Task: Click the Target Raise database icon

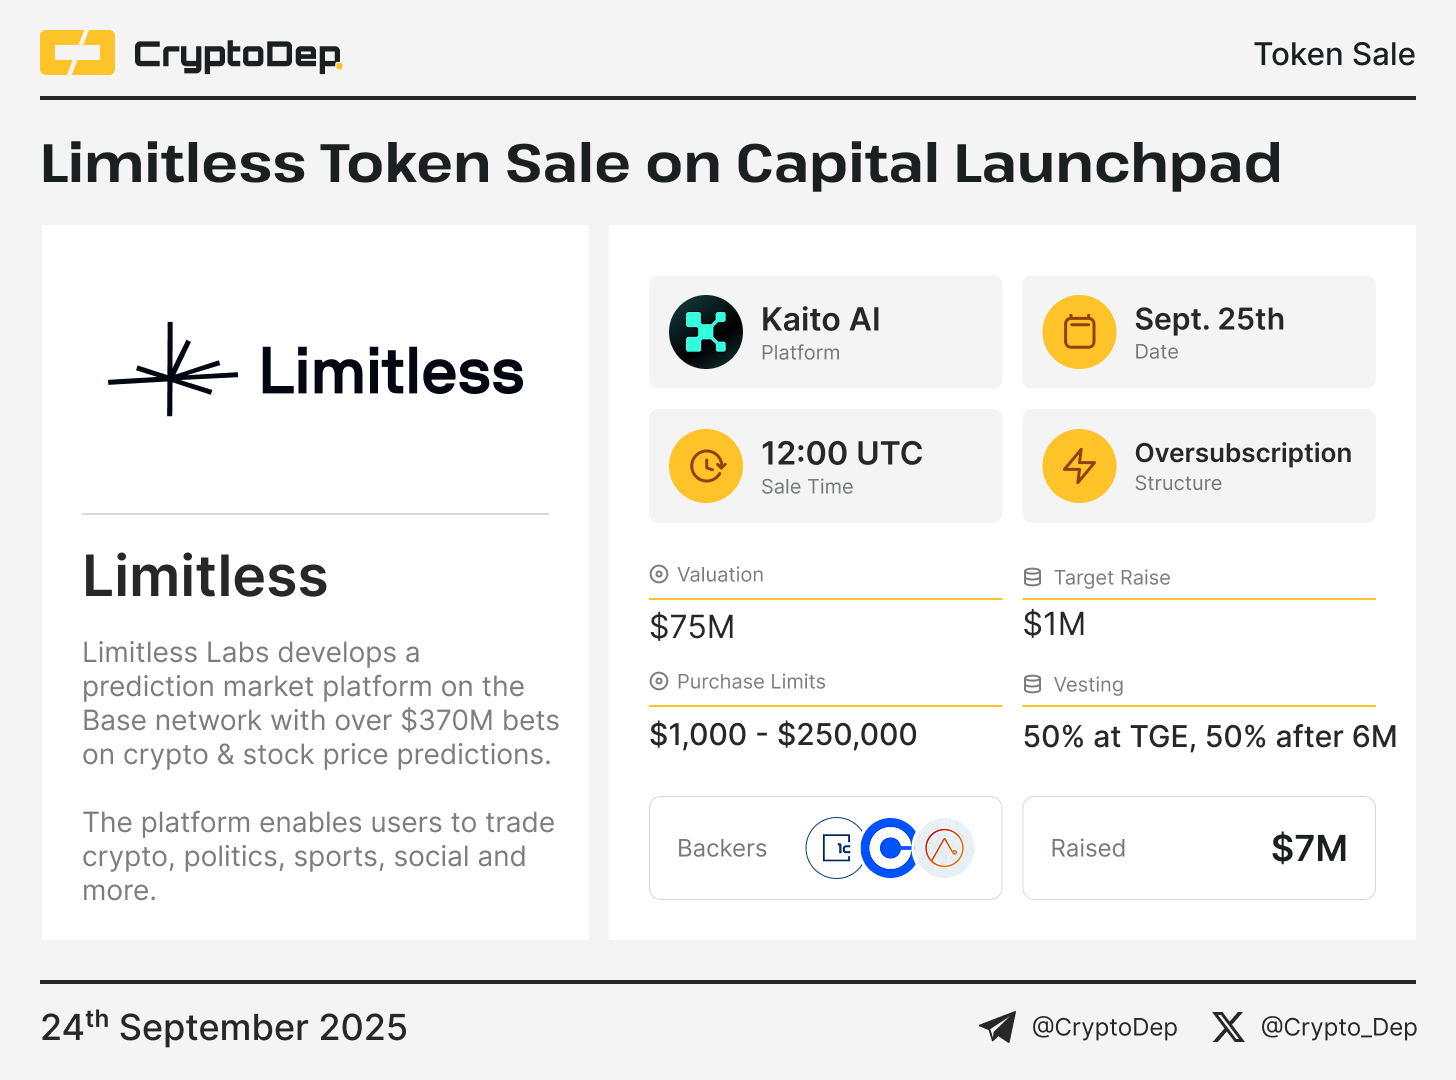Action: pos(1033,577)
